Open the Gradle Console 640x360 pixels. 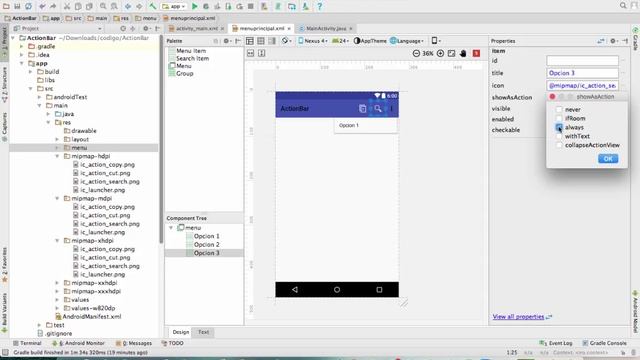coord(604,343)
